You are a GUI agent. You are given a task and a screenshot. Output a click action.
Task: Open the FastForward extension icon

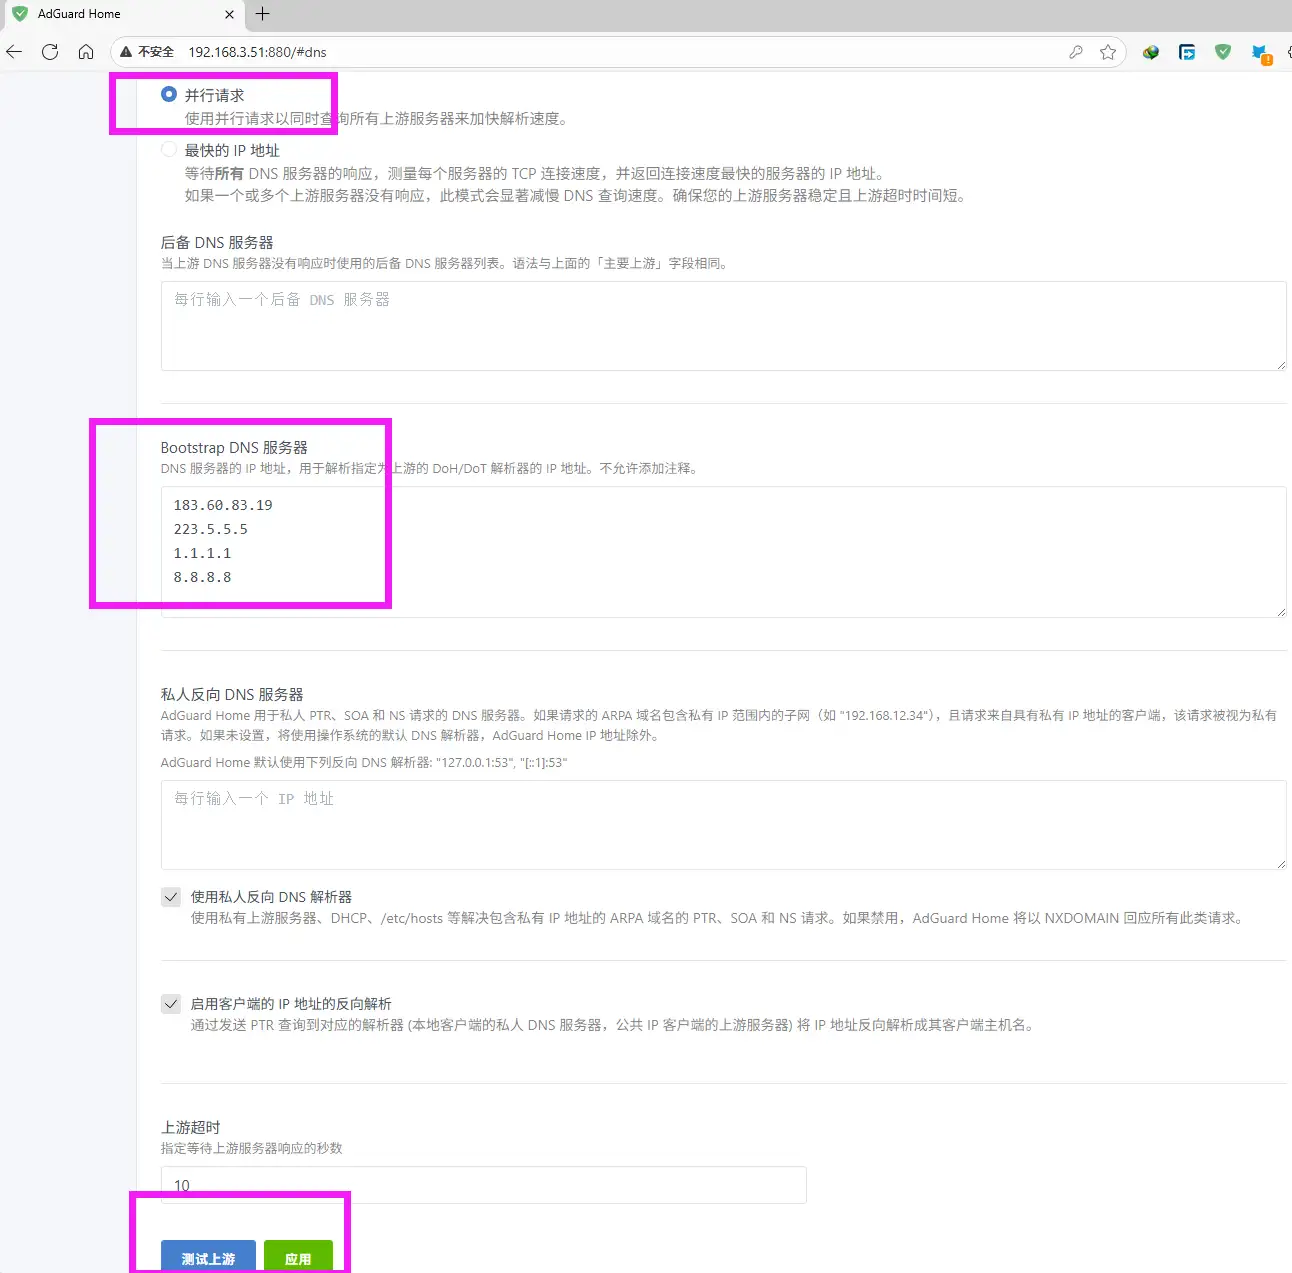1187,52
